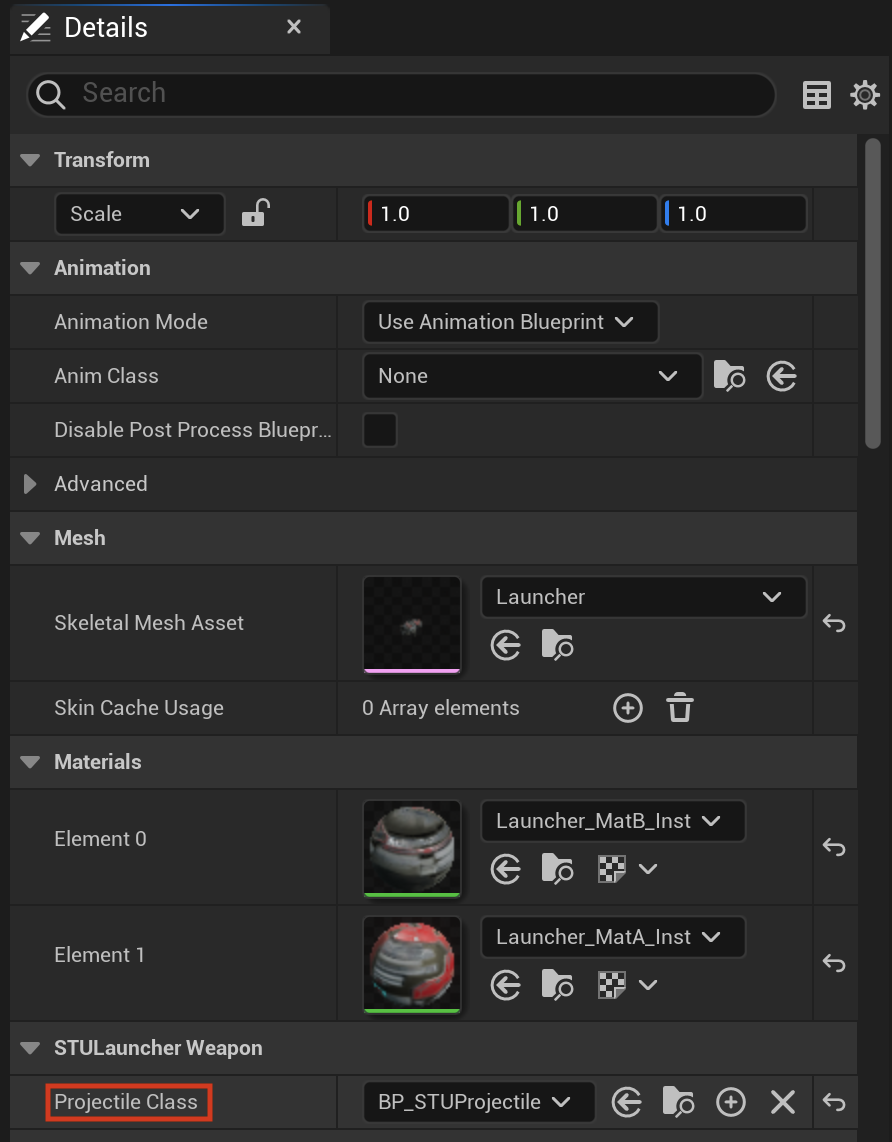892x1142 pixels.
Task: Toggle the Scale lock icon
Action: click(256, 213)
